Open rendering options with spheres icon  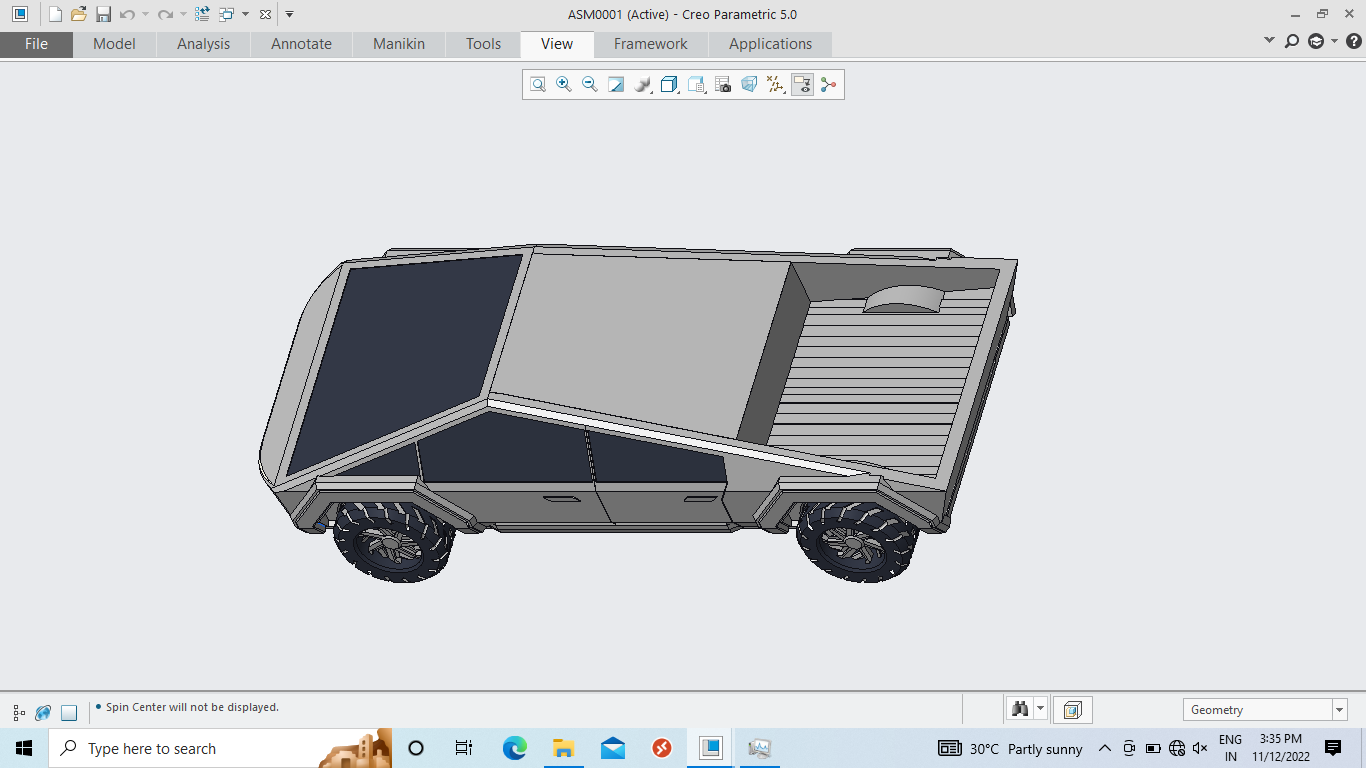643,85
